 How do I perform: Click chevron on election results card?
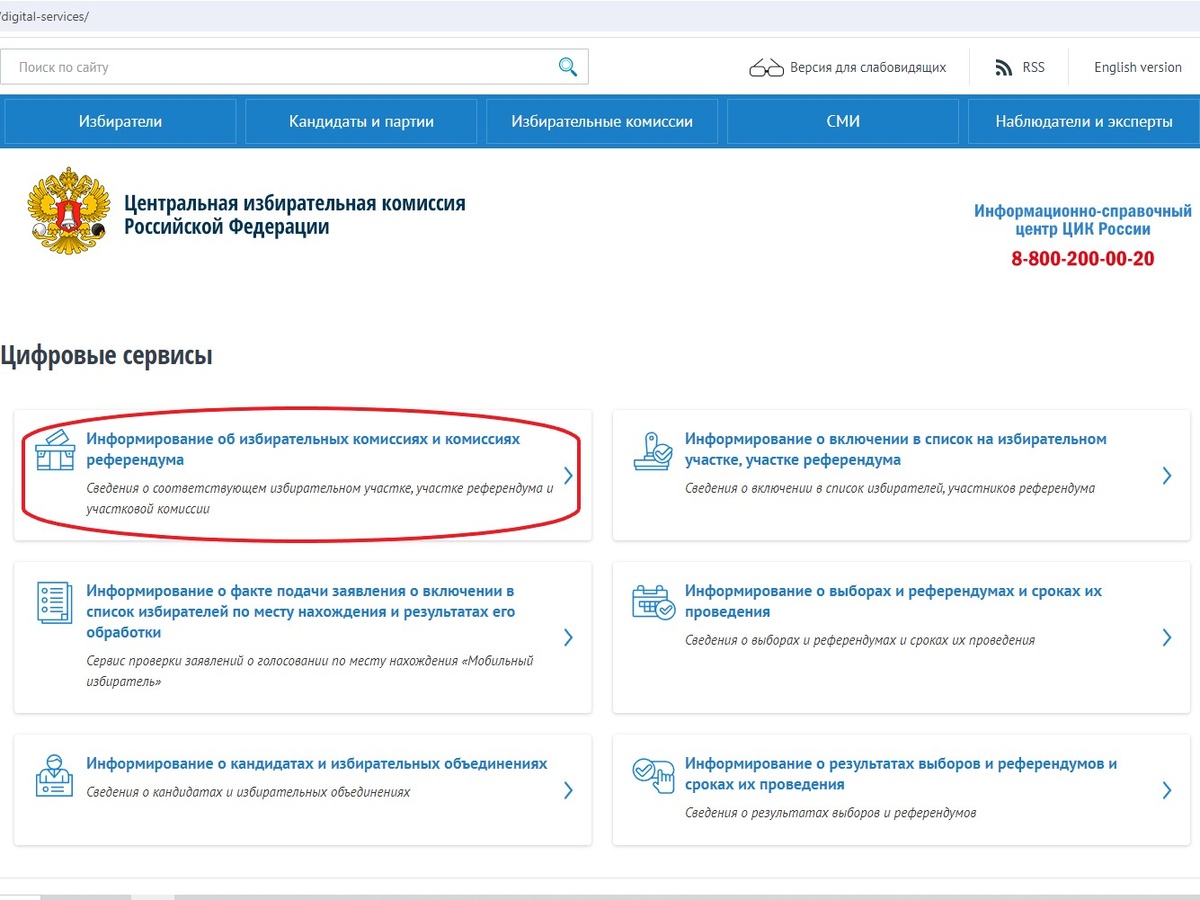tap(1166, 790)
